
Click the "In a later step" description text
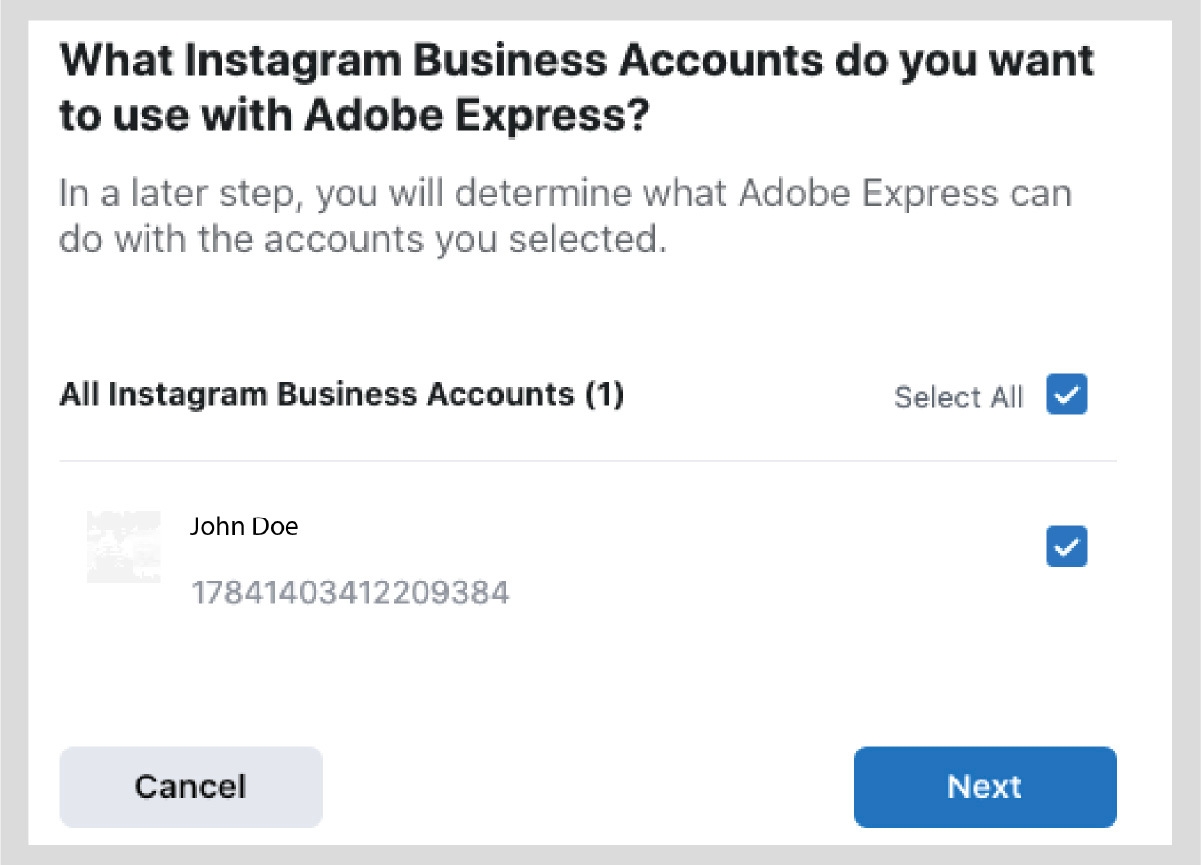(x=565, y=193)
